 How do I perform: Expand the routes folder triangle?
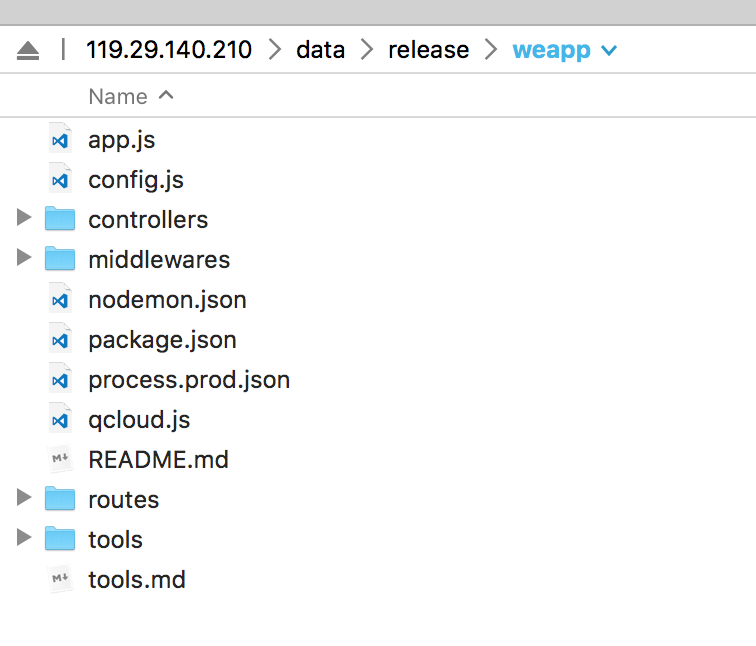click(24, 497)
